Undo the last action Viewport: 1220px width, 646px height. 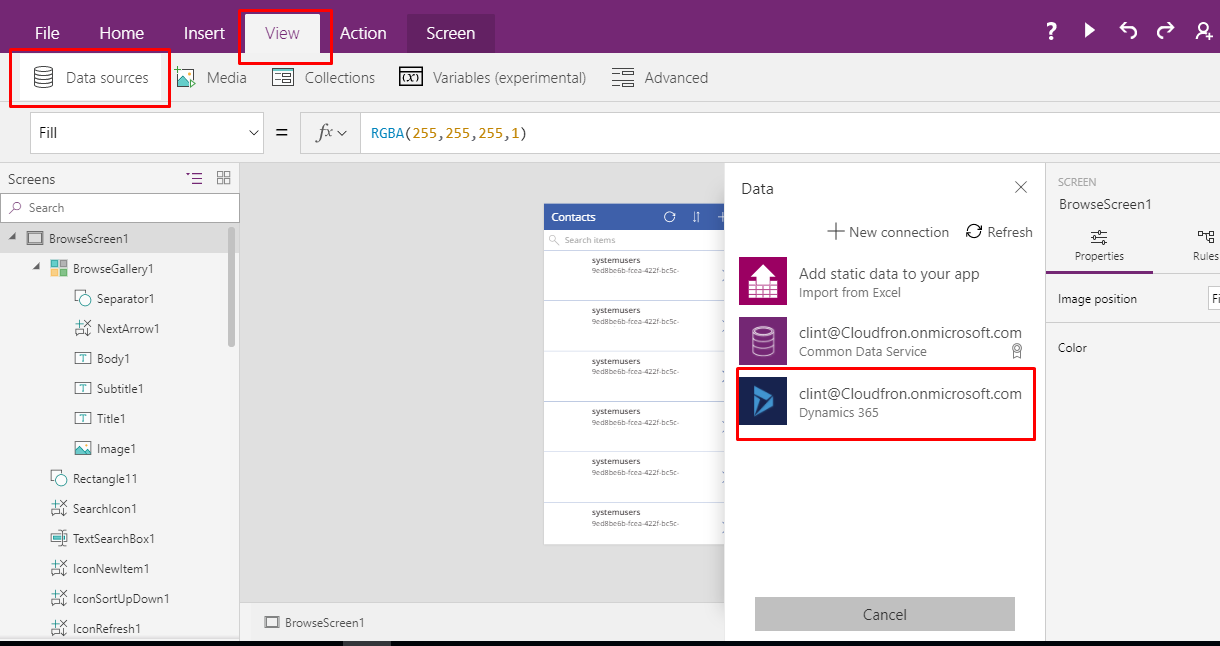1128,32
